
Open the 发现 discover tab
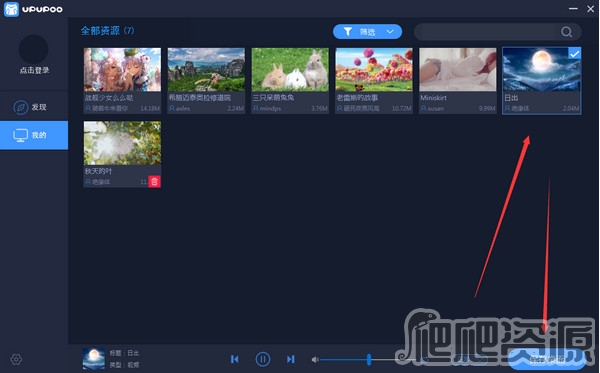pos(34,107)
